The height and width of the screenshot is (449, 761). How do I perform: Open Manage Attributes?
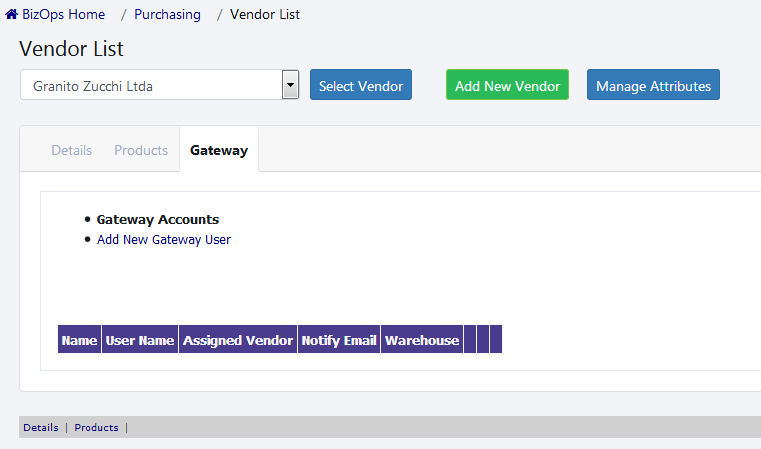[x=653, y=86]
